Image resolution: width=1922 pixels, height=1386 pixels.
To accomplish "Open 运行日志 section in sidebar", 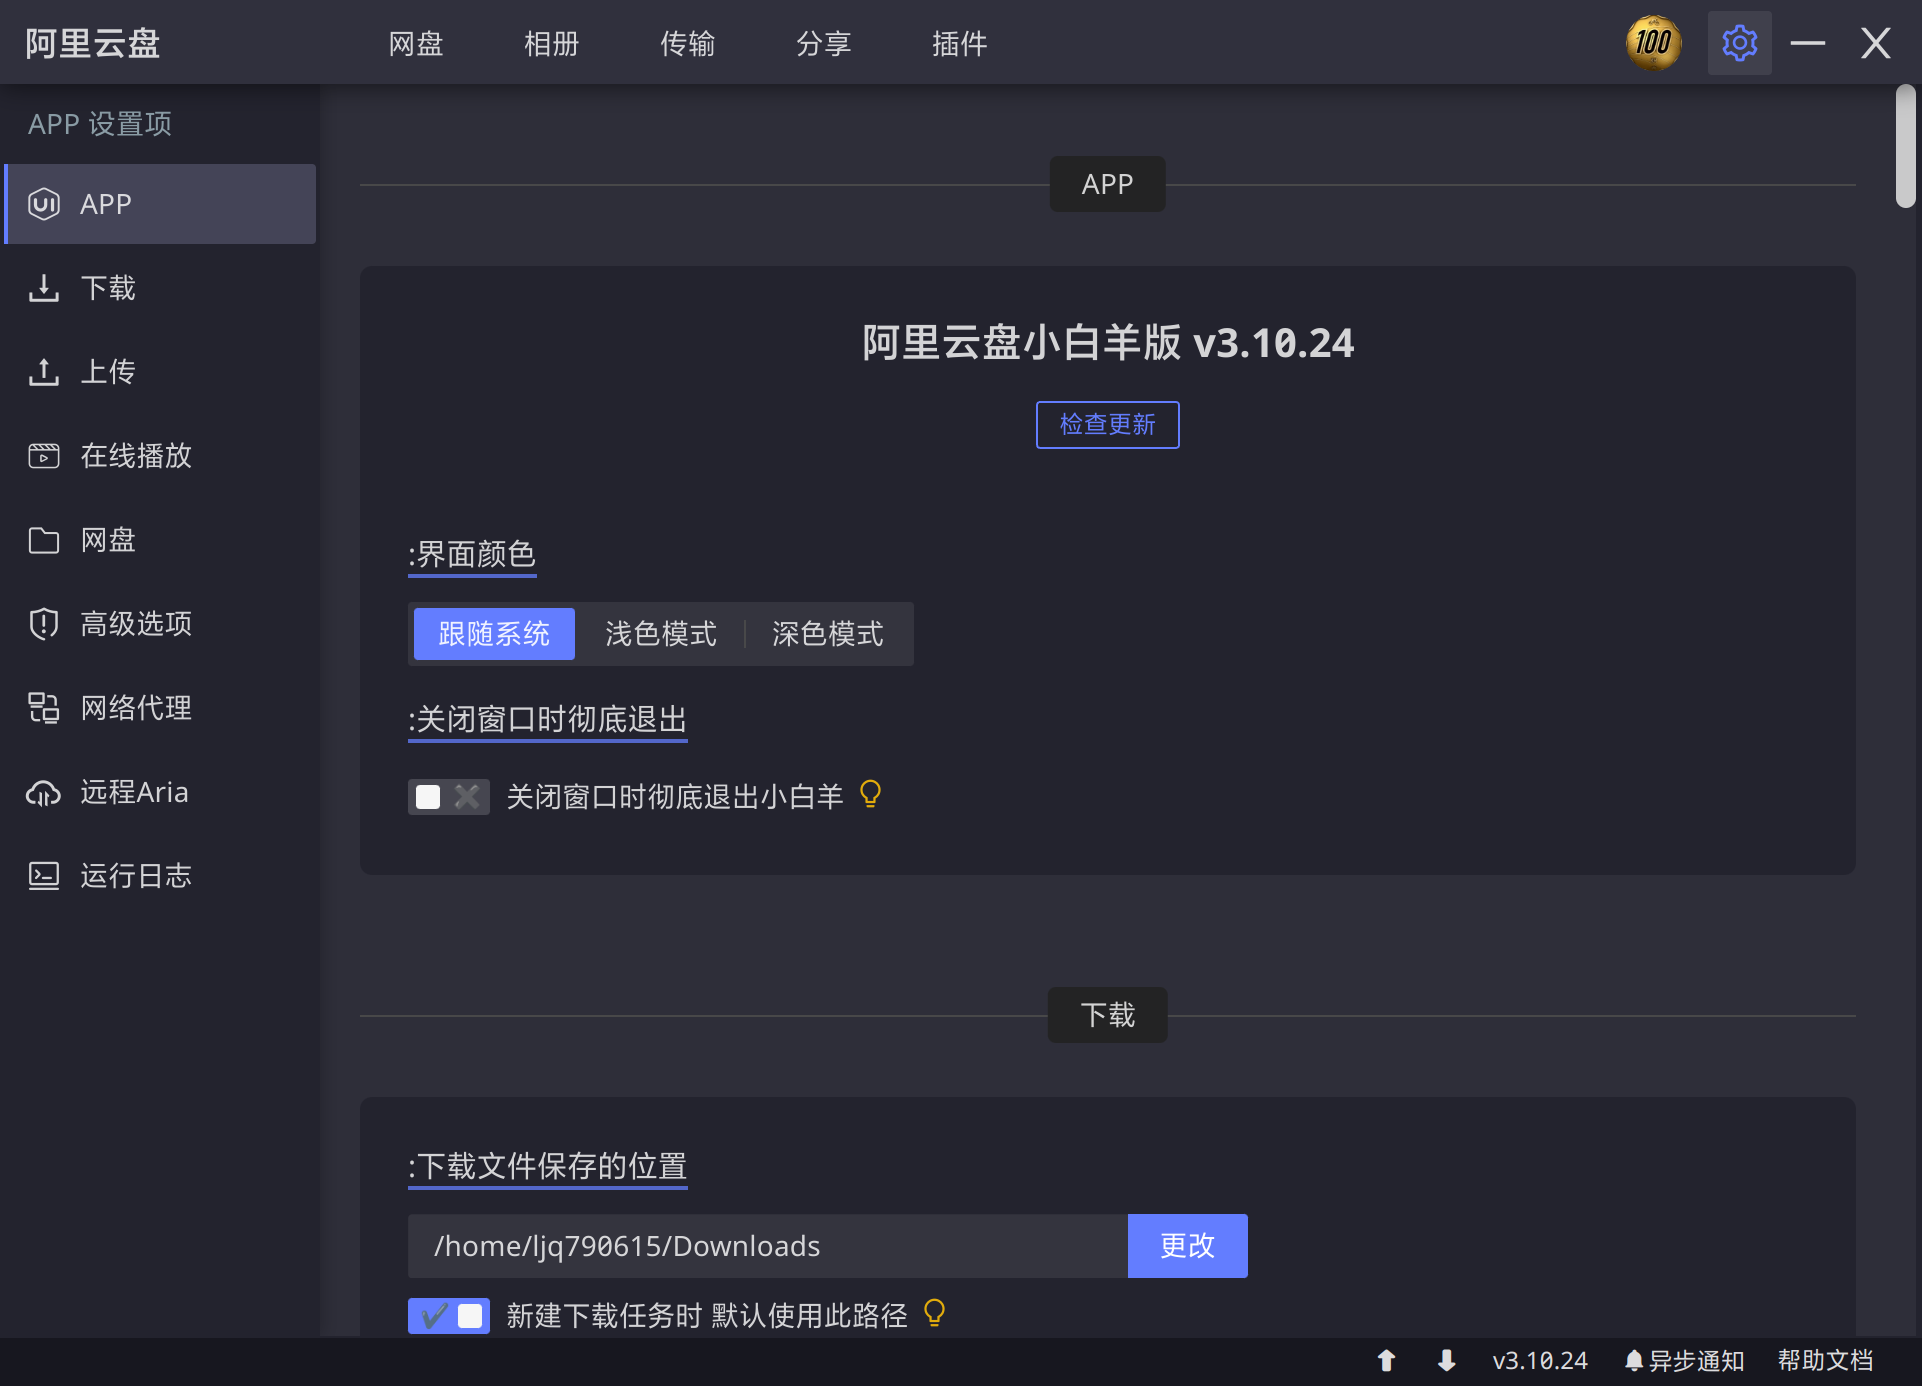I will pos(134,876).
